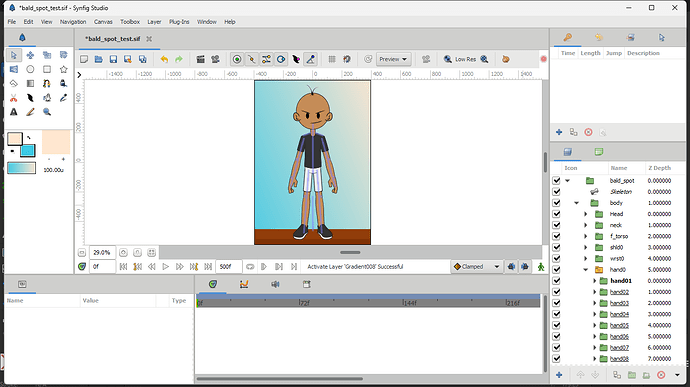Image resolution: width=690 pixels, height=387 pixels.
Task: Expand the hand01 layer group
Action: [x=595, y=281]
